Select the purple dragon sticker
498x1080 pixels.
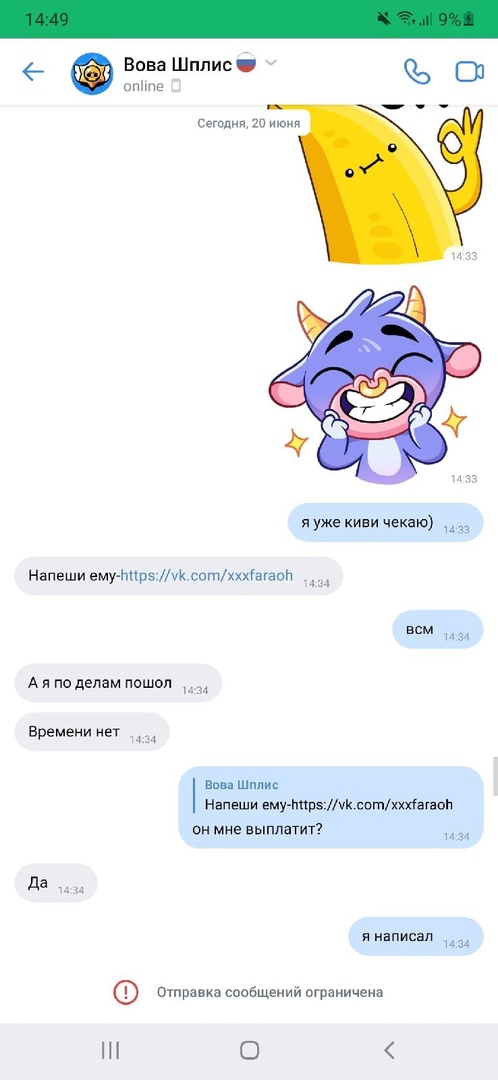coord(375,386)
